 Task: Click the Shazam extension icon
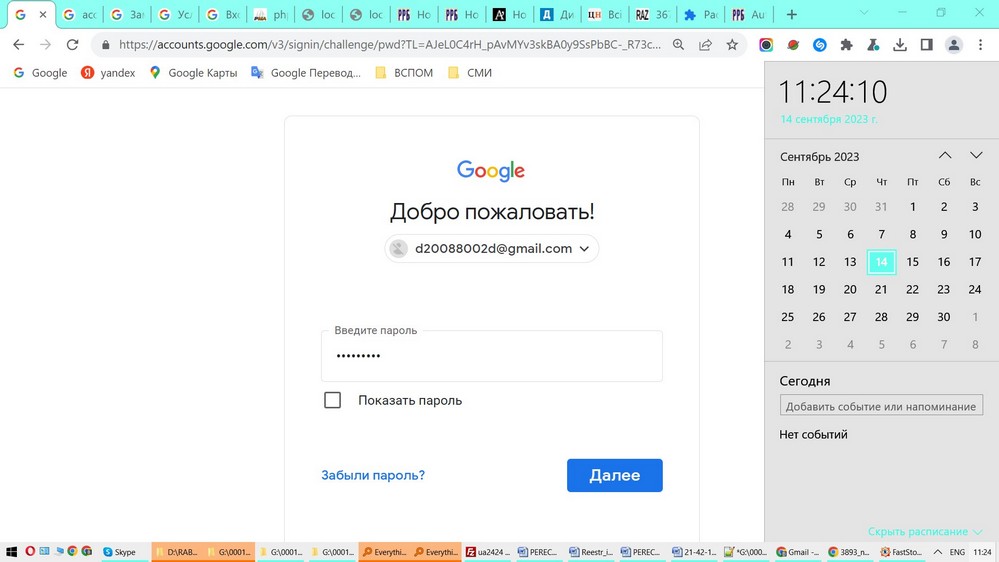[820, 45]
